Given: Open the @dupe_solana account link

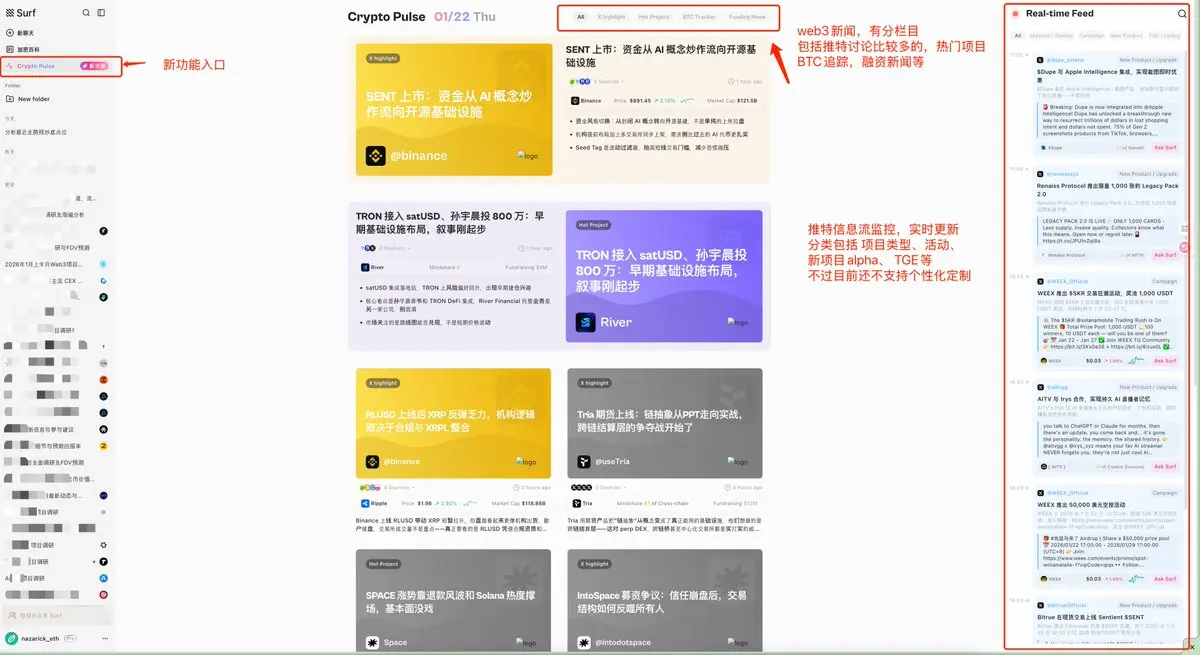Looking at the screenshot, I should (1065, 60).
